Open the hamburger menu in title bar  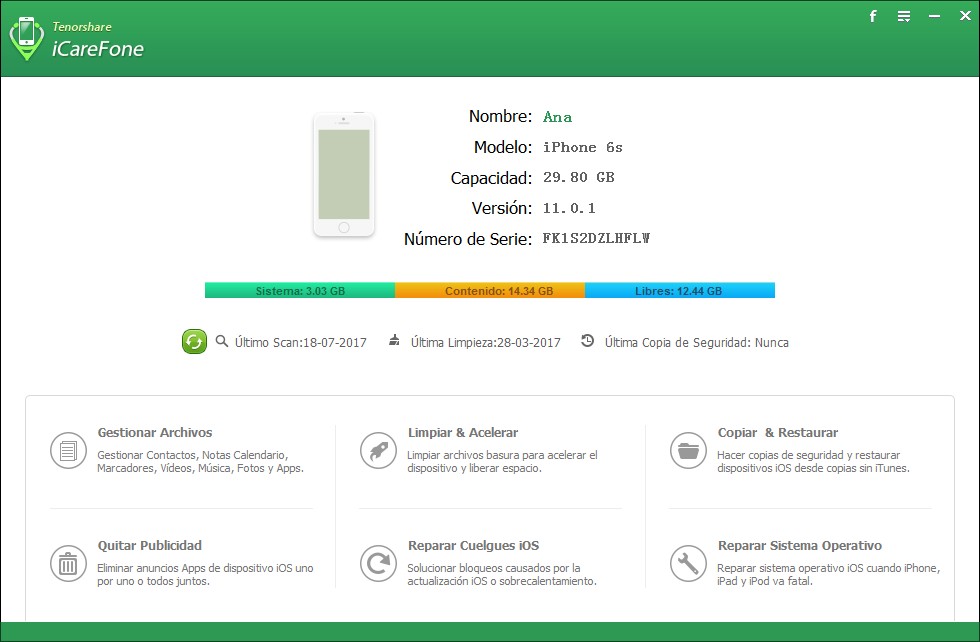coord(904,16)
